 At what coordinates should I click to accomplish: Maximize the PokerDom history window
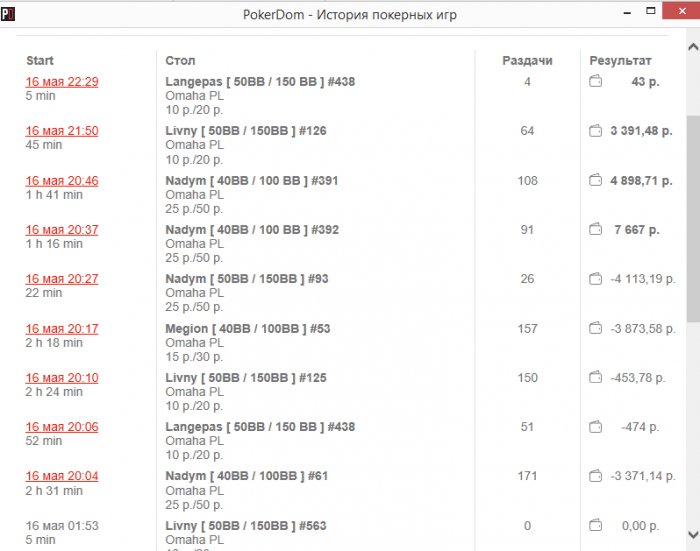651,11
